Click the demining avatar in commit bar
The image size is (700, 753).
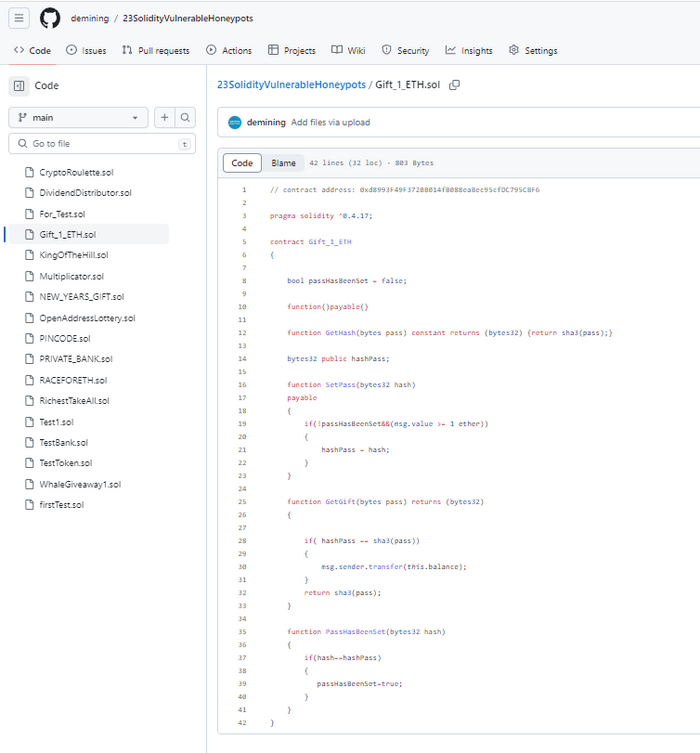click(x=235, y=122)
